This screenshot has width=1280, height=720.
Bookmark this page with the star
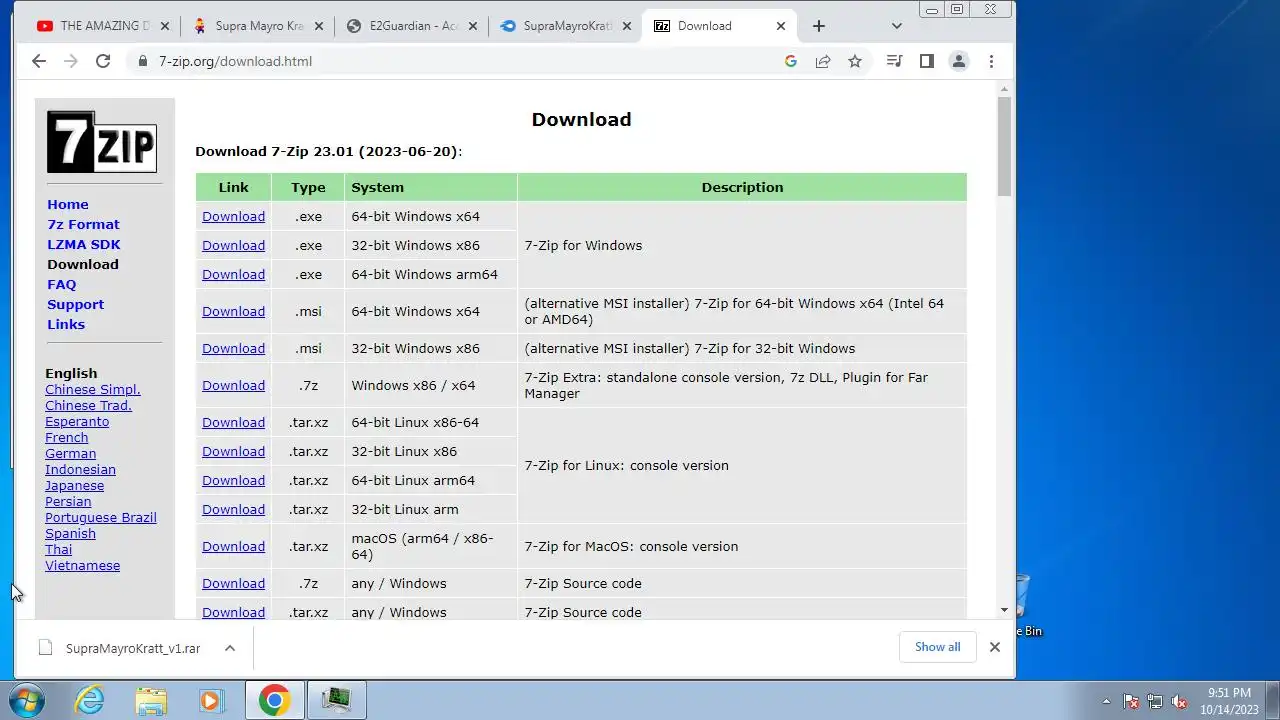click(855, 61)
